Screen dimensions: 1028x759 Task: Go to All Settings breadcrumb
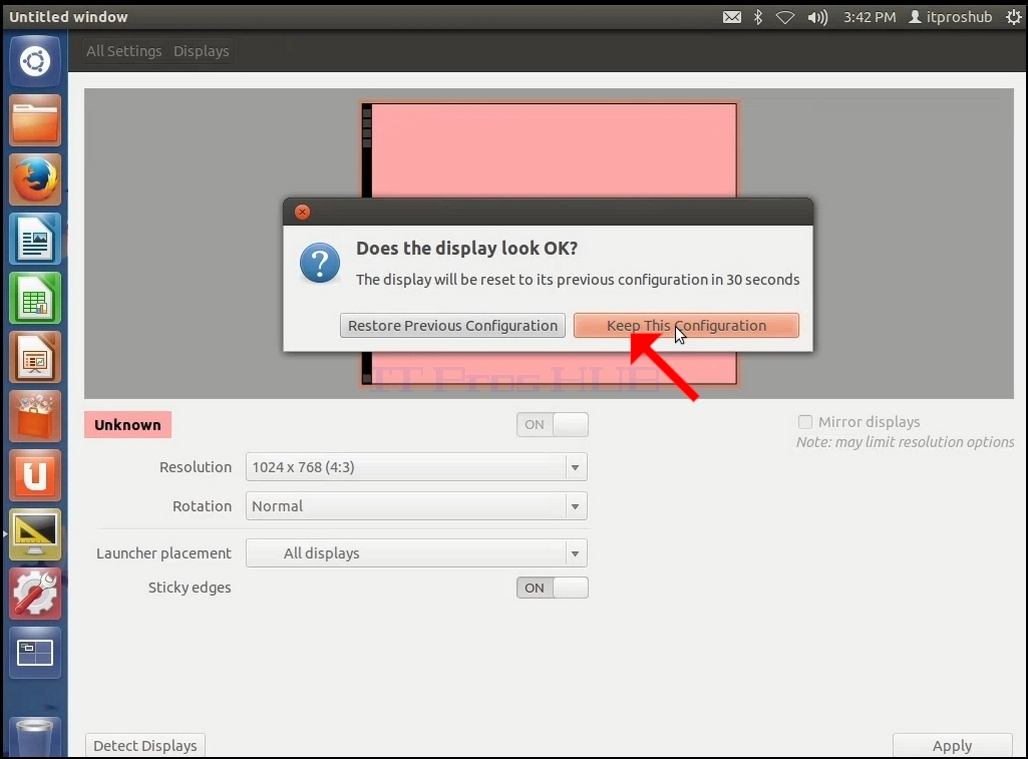pos(124,51)
